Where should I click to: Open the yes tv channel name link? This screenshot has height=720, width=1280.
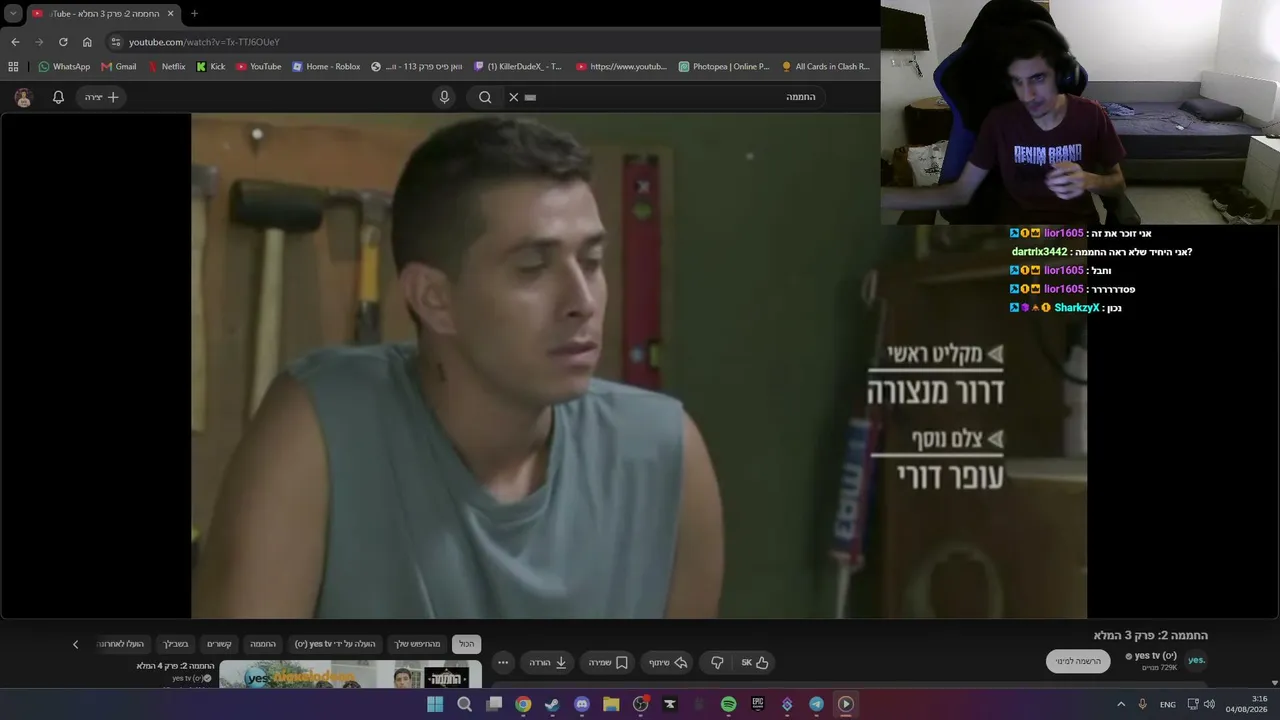click(x=1155, y=656)
